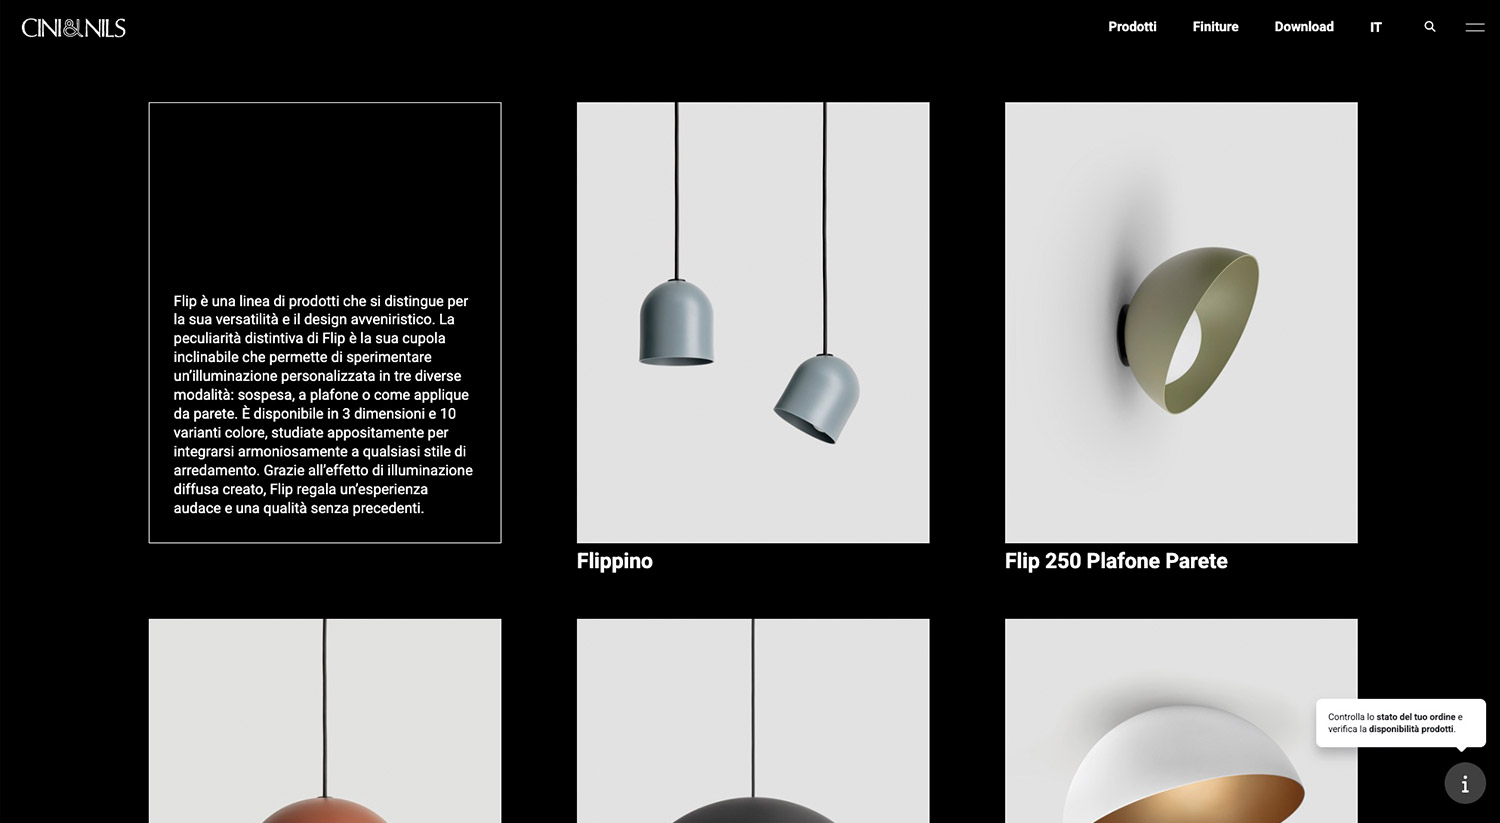The width and height of the screenshot is (1500, 823).
Task: Click the order status tooltip bubble
Action: [x=1400, y=723]
